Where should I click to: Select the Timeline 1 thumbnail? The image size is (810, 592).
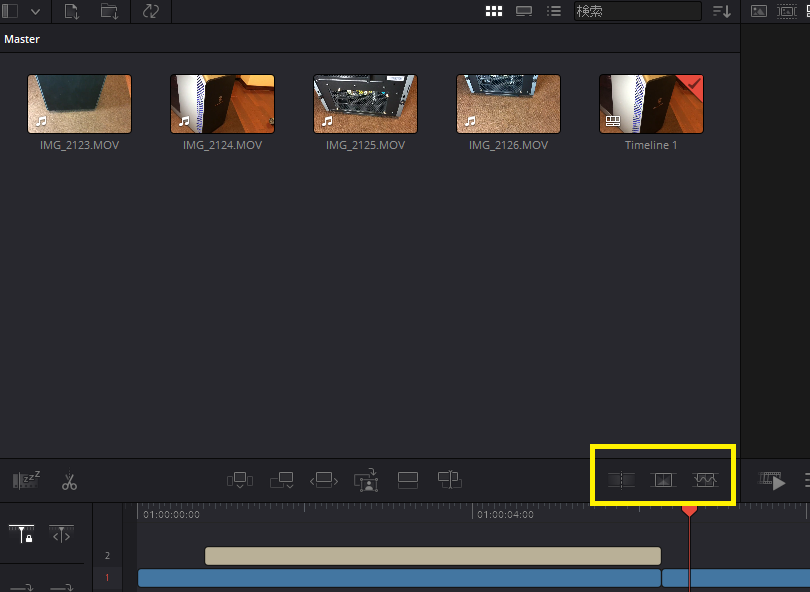point(651,104)
